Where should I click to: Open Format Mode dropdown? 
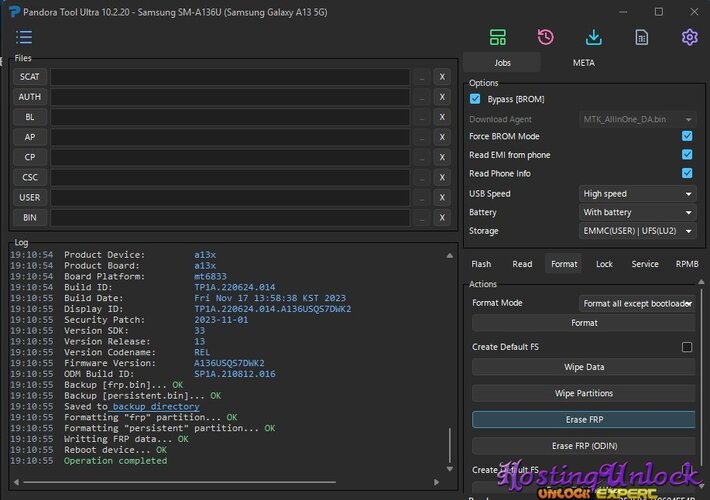pos(637,303)
